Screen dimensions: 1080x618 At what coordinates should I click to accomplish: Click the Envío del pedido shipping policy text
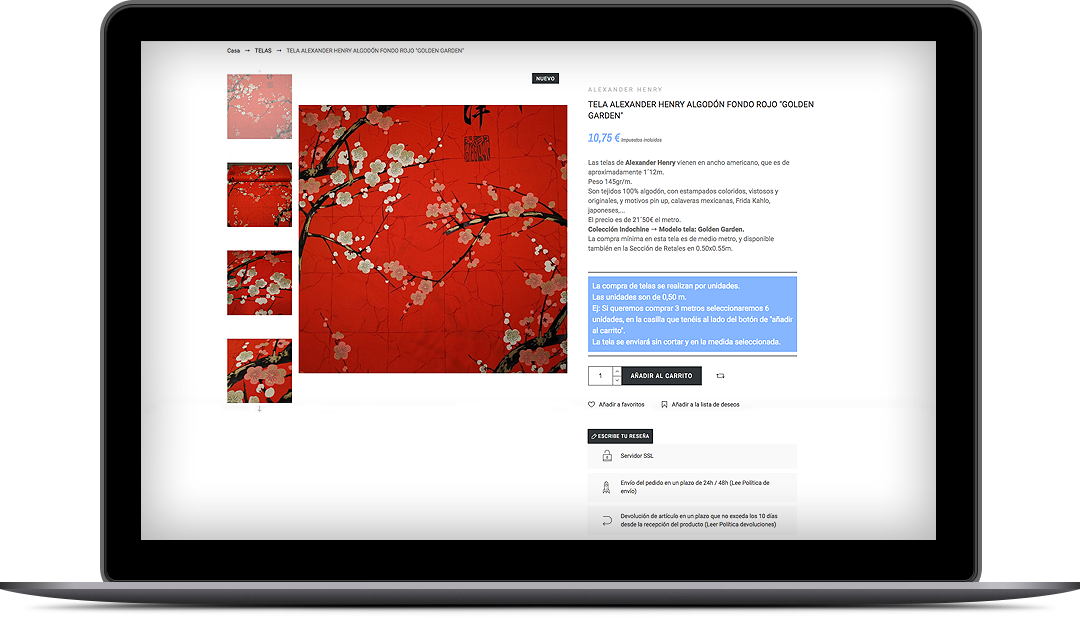[694, 487]
